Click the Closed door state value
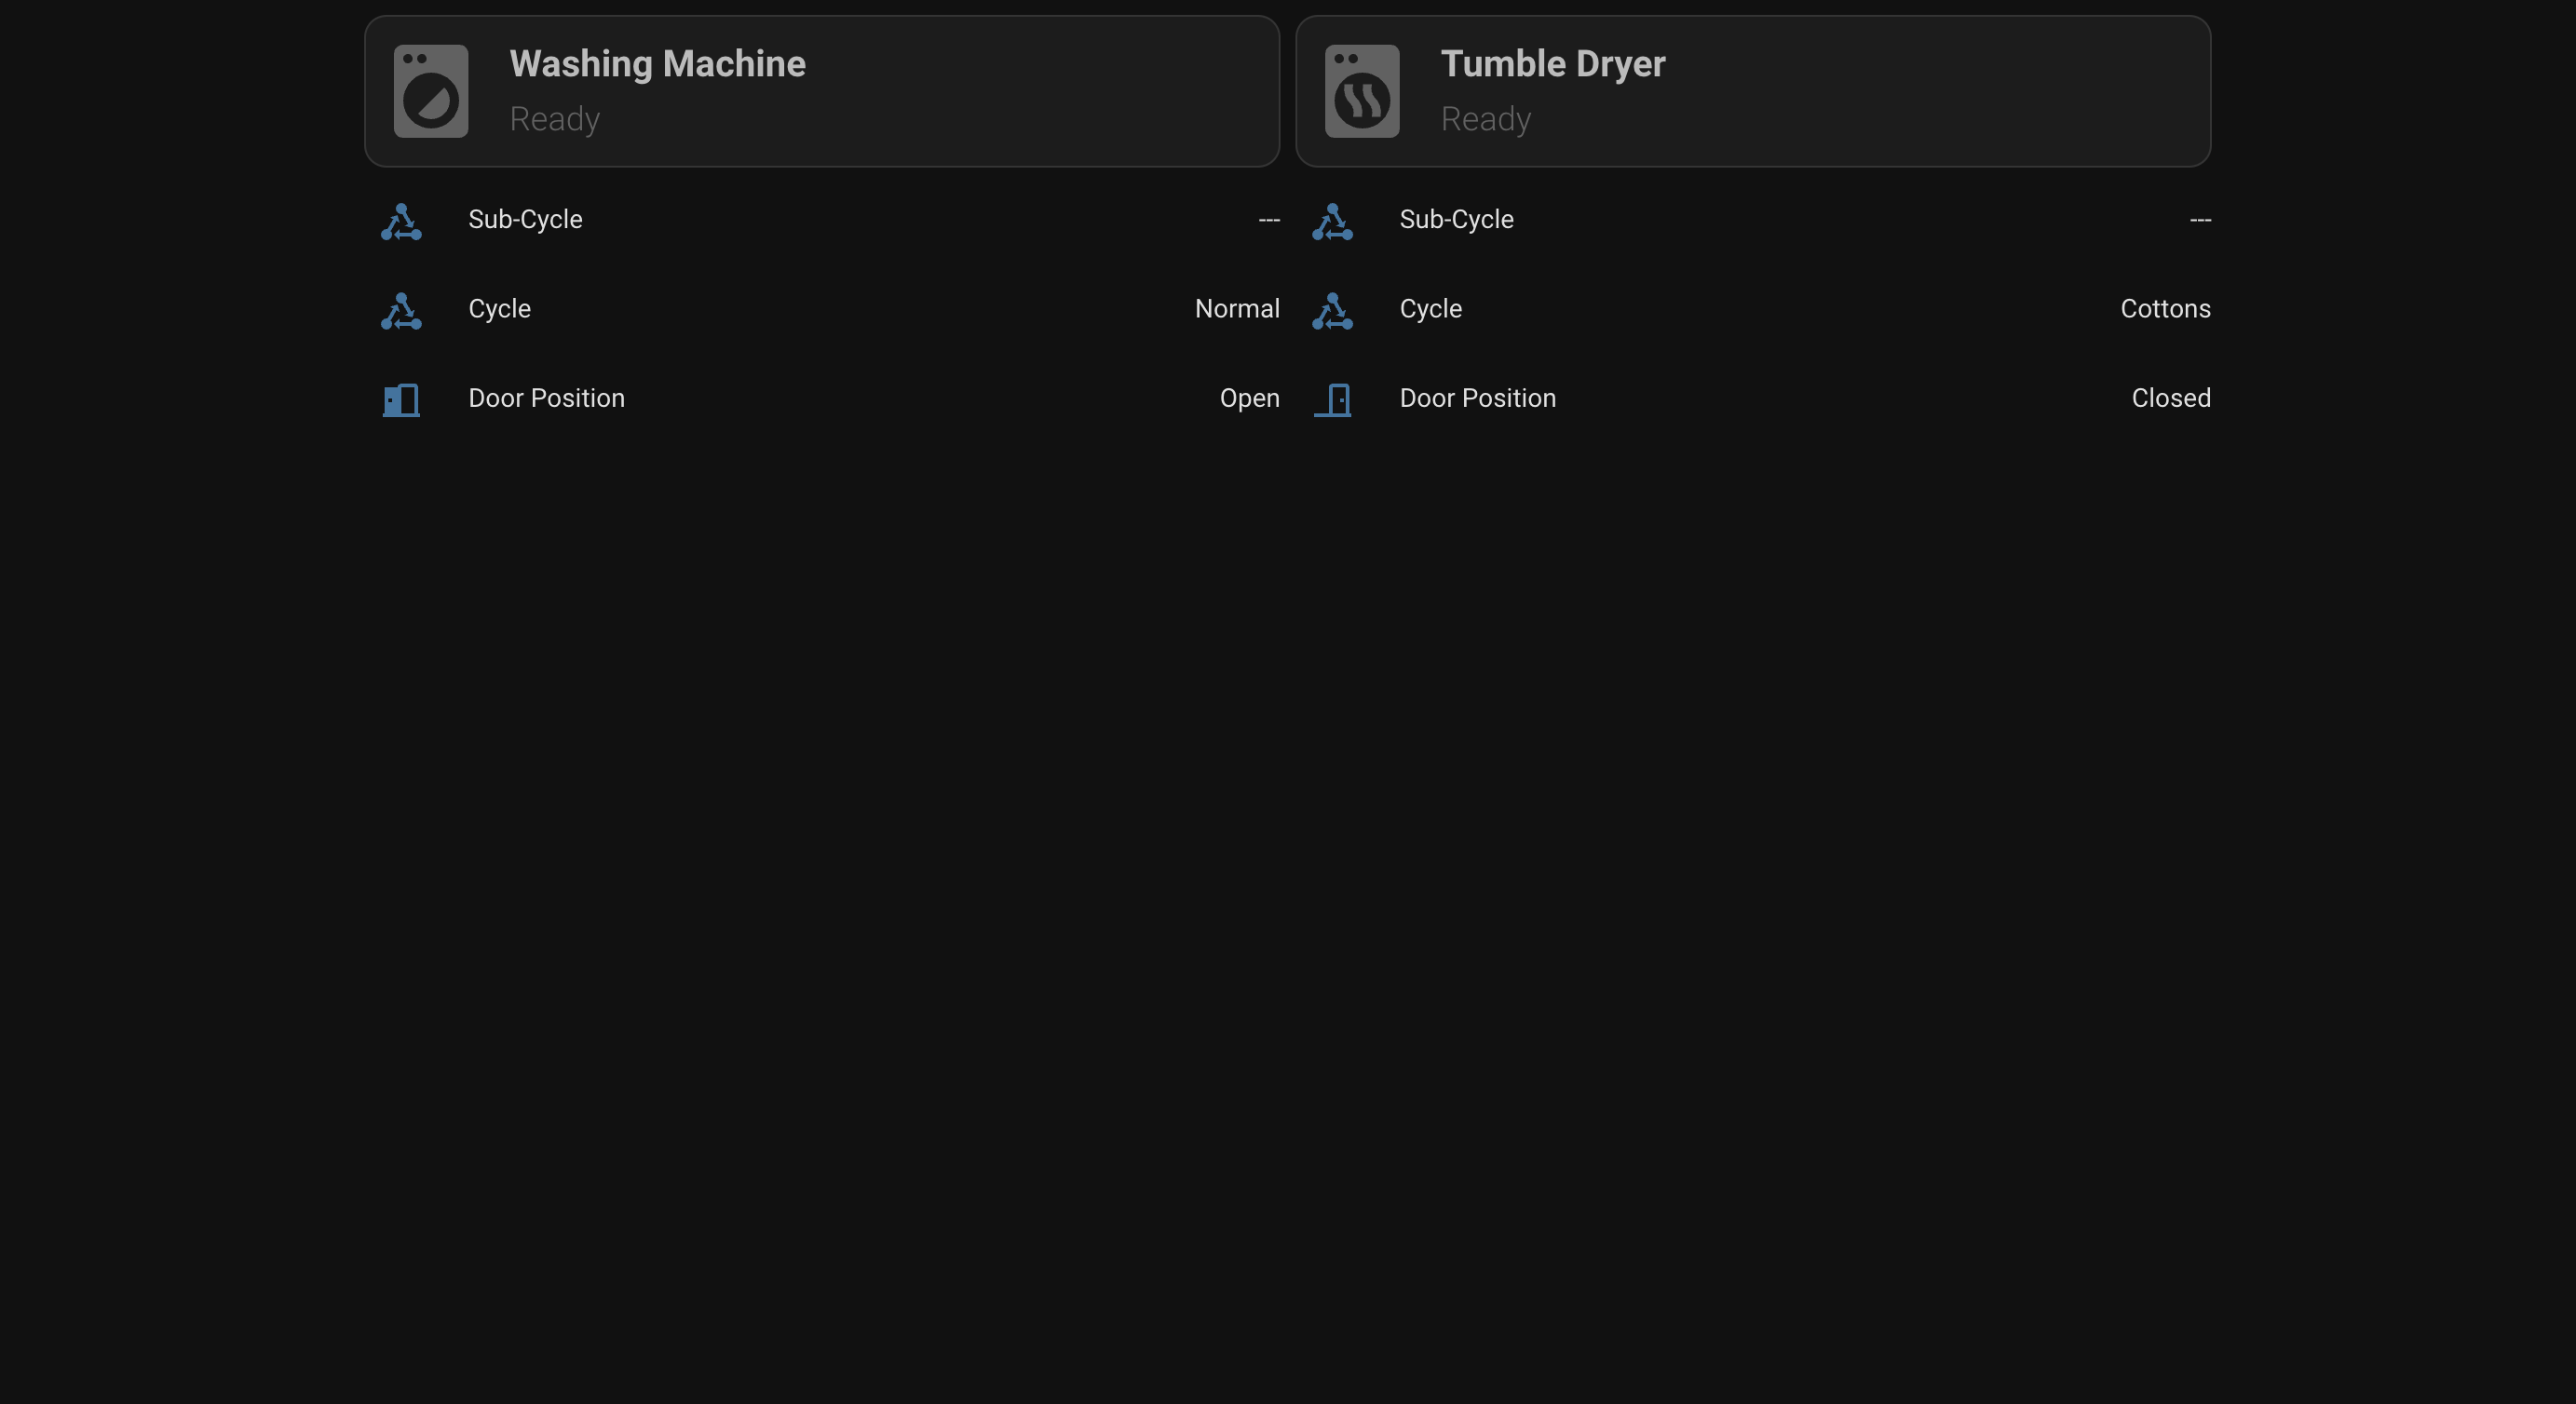2576x1404 pixels. tap(2170, 398)
